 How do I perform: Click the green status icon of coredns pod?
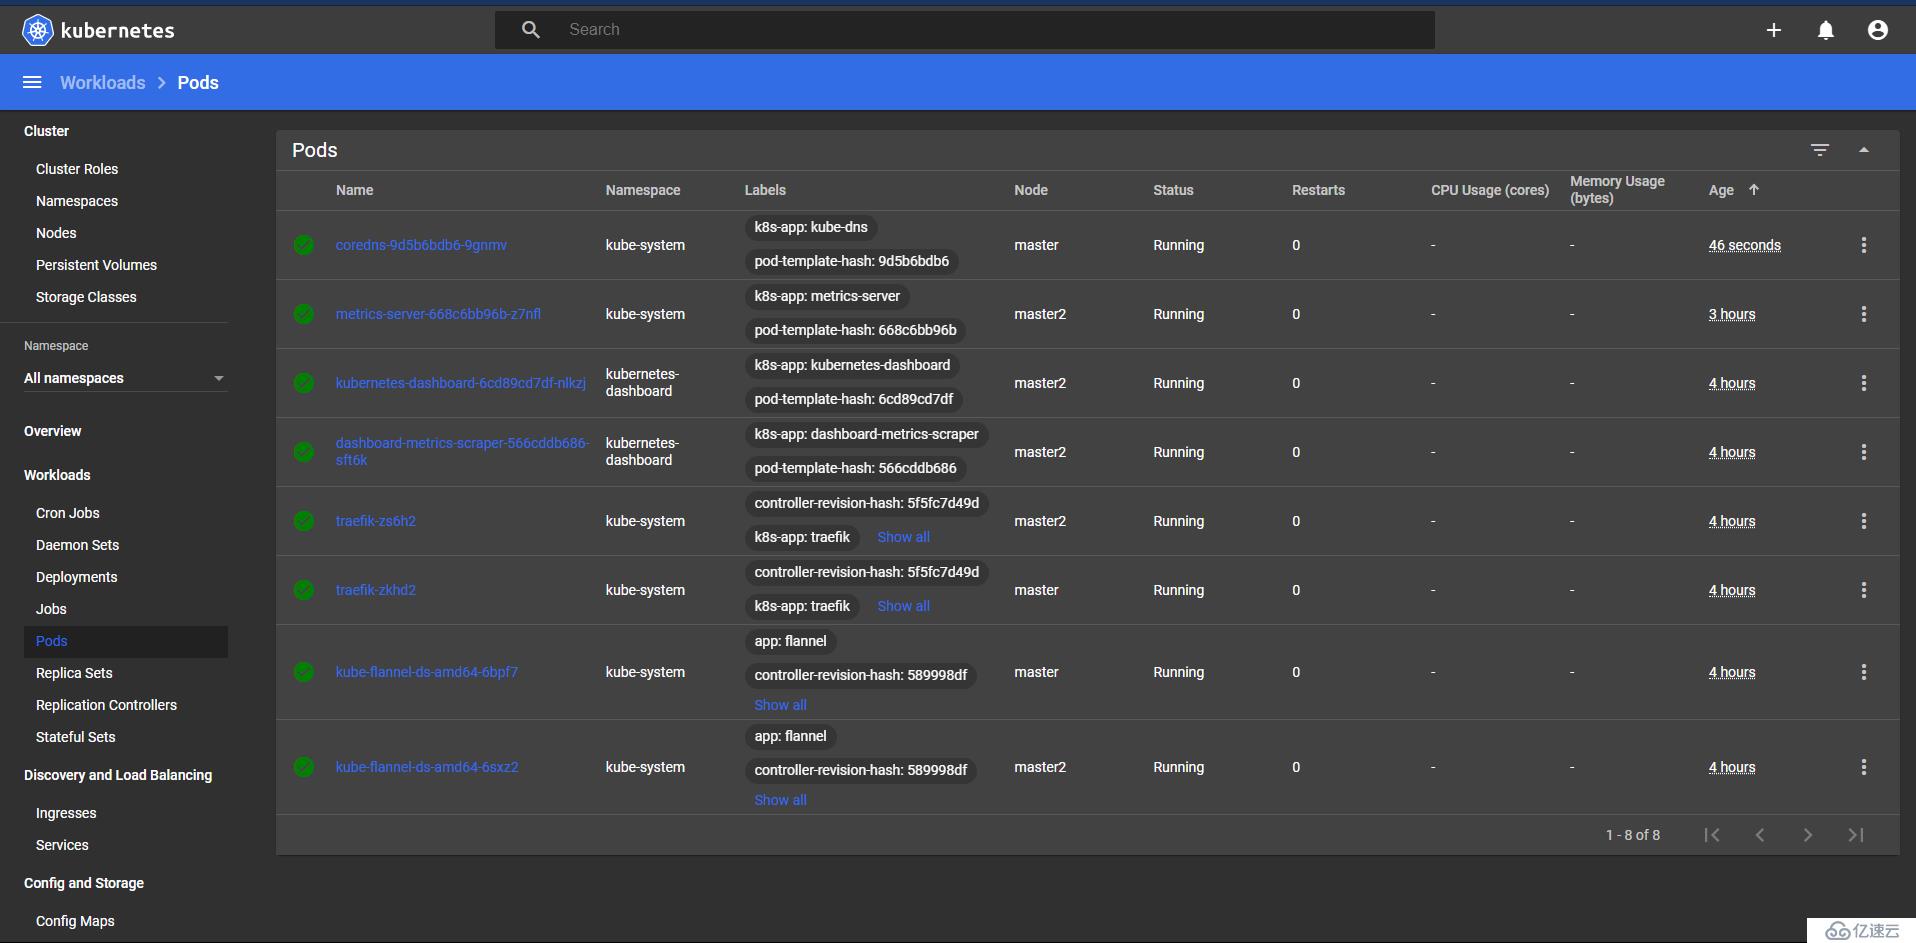coord(304,245)
